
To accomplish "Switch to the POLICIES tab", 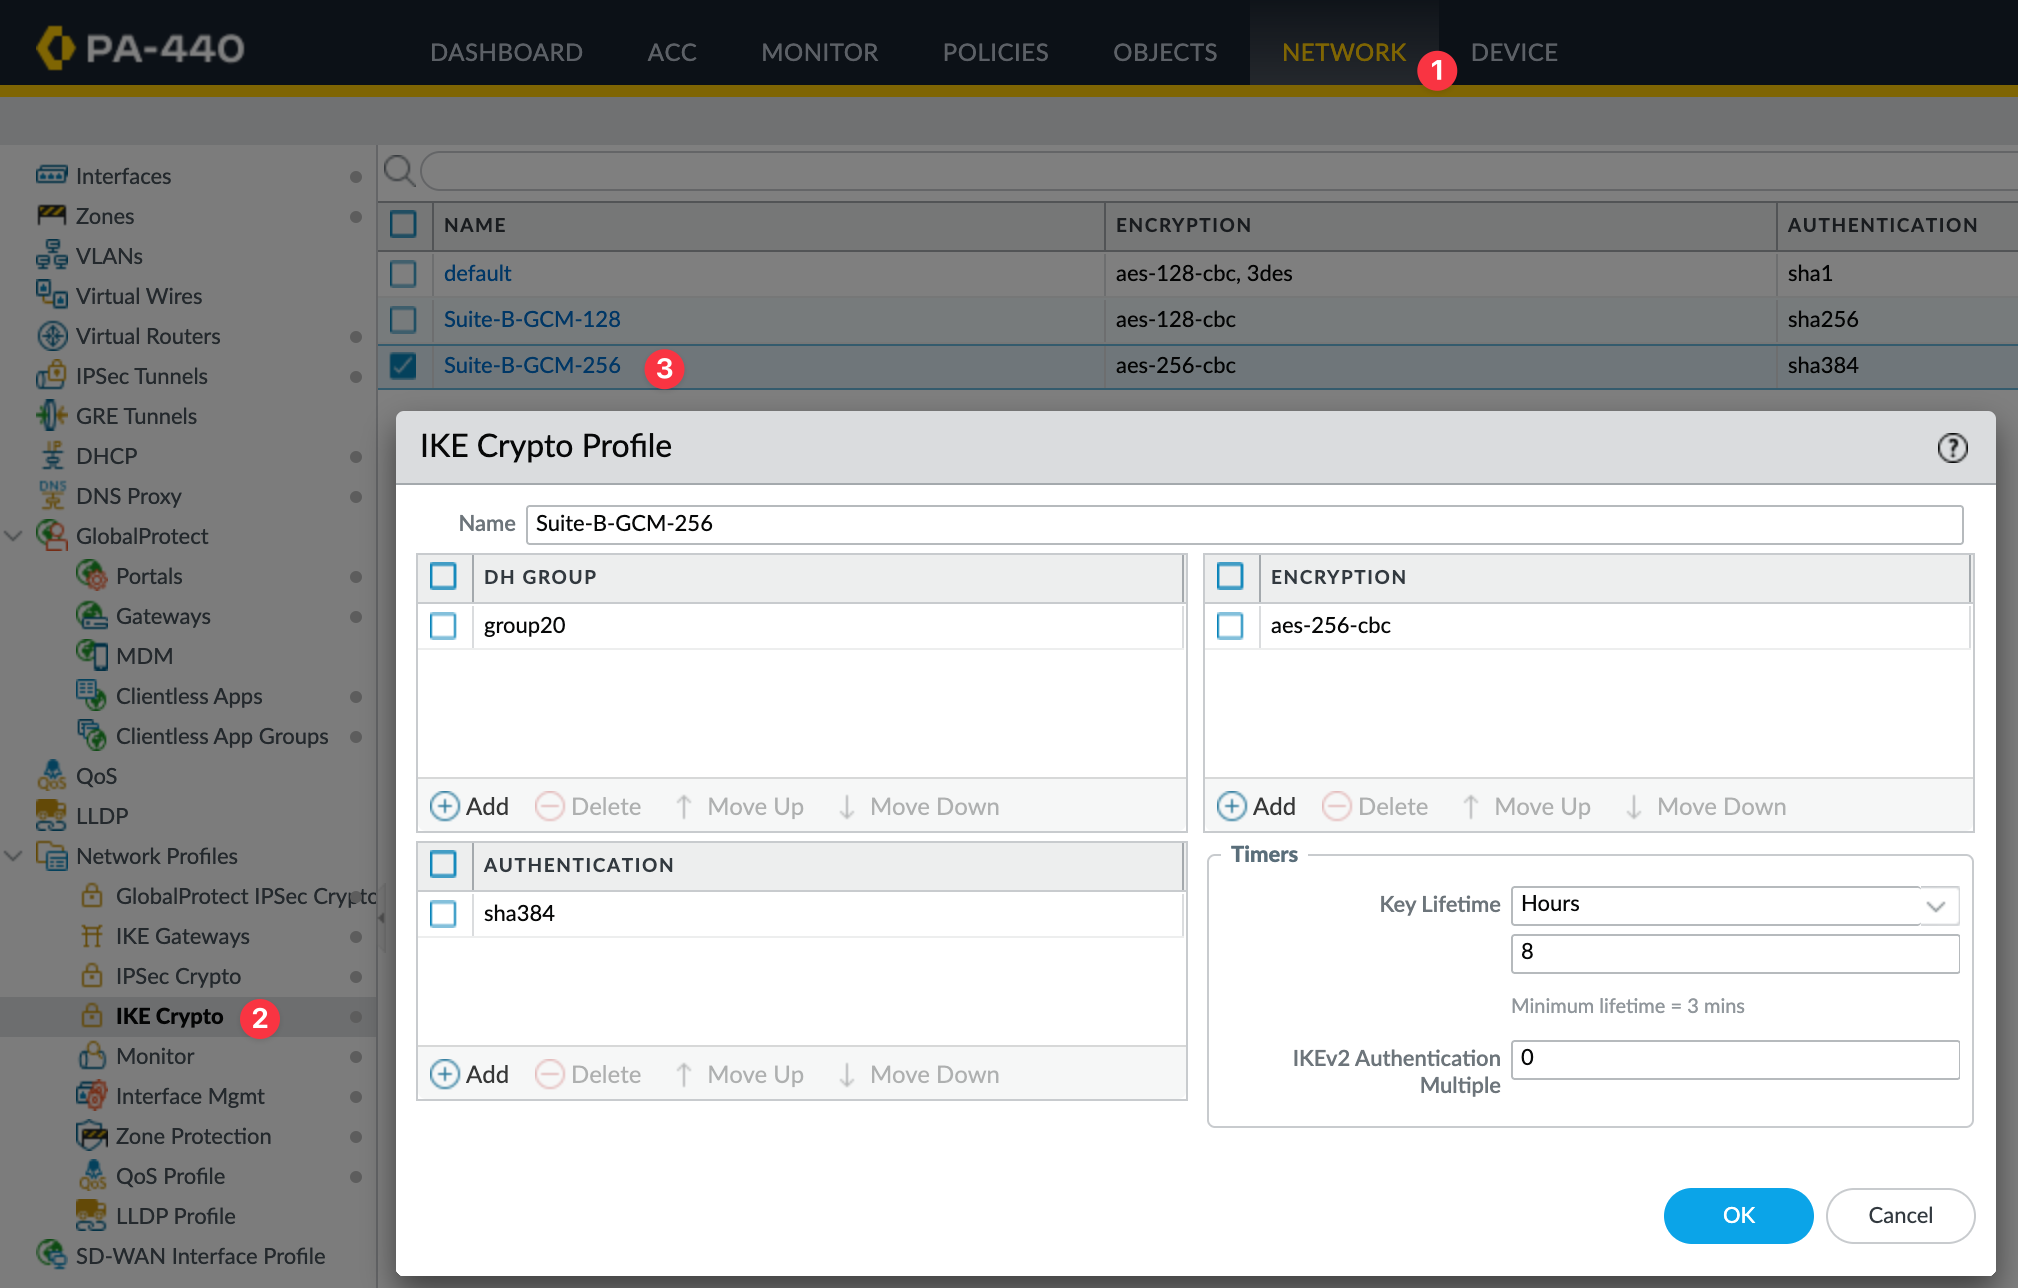I will (995, 52).
